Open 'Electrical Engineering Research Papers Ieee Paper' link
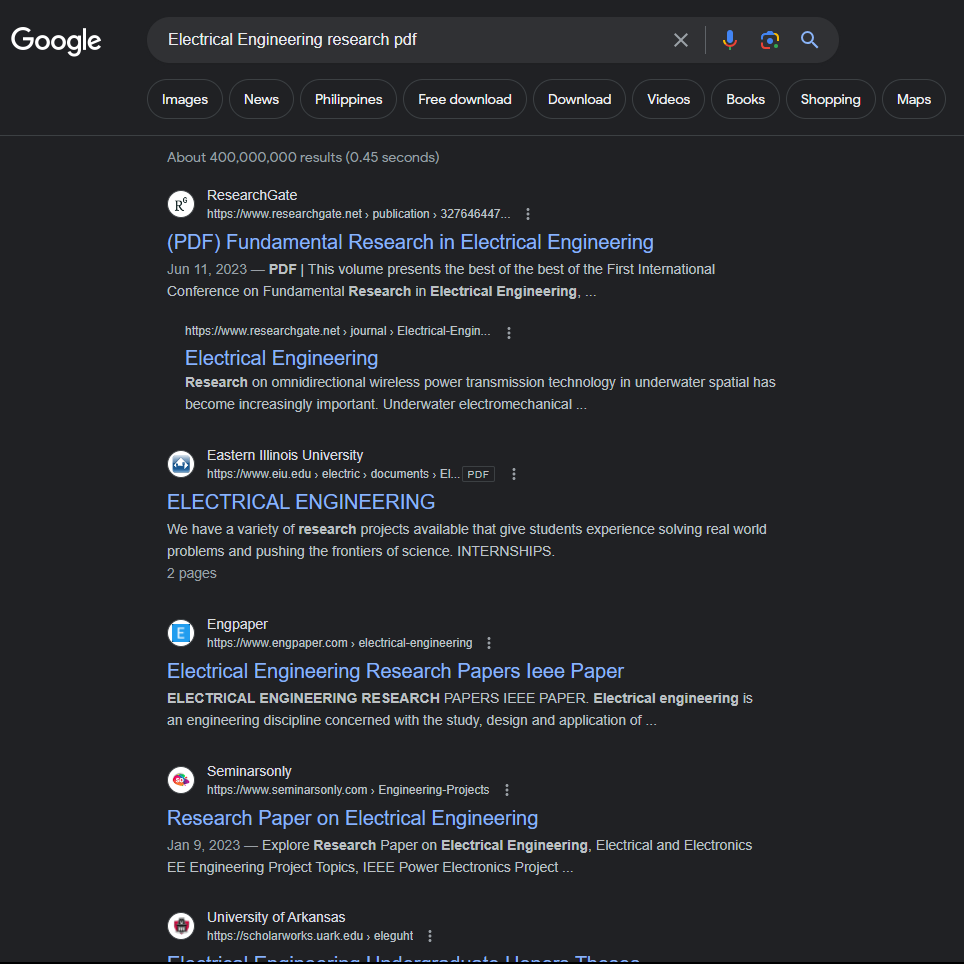 [x=395, y=671]
